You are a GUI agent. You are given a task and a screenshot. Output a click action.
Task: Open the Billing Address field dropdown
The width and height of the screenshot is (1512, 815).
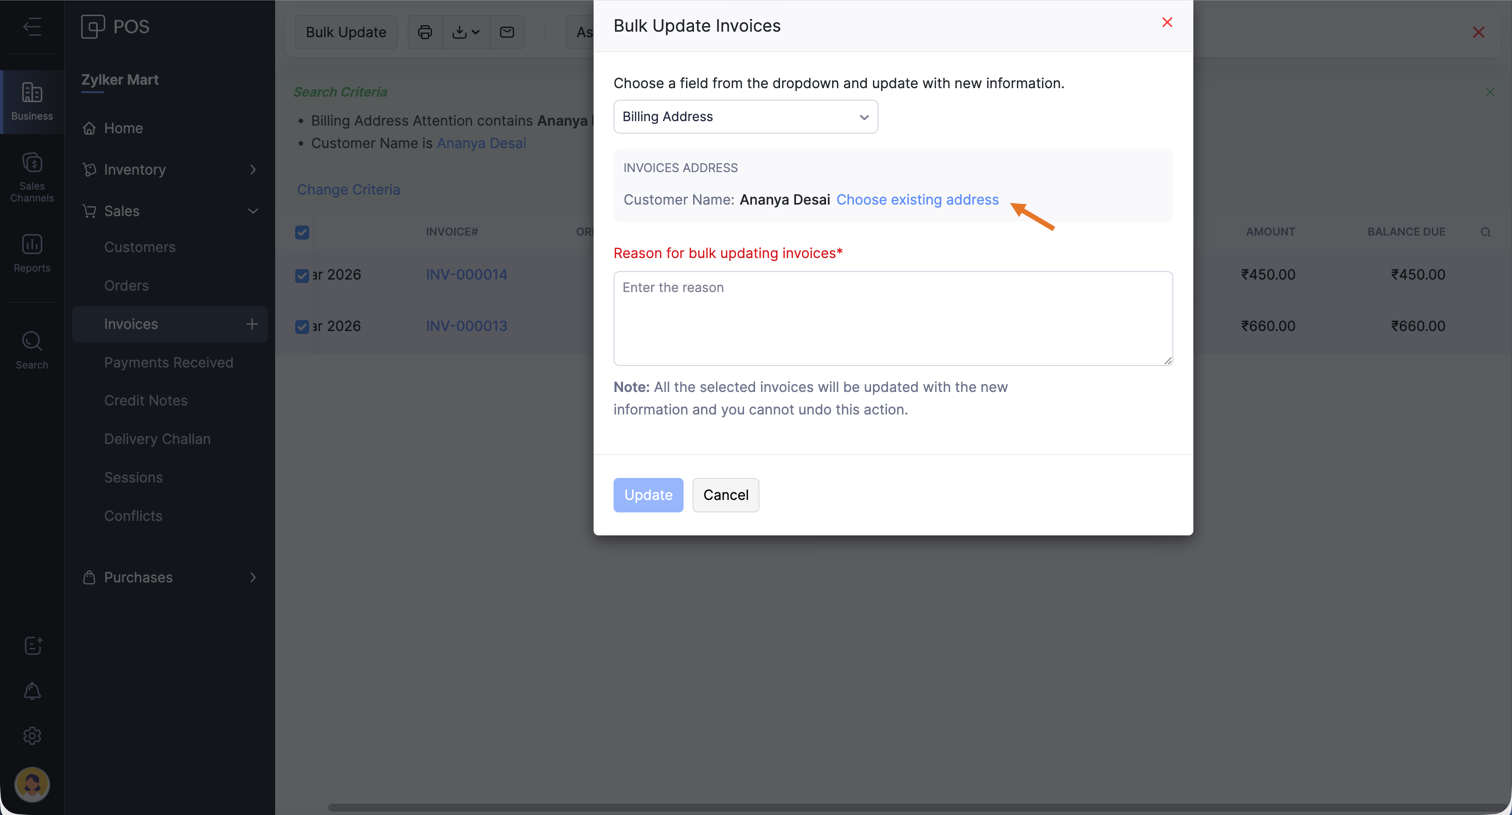click(745, 117)
